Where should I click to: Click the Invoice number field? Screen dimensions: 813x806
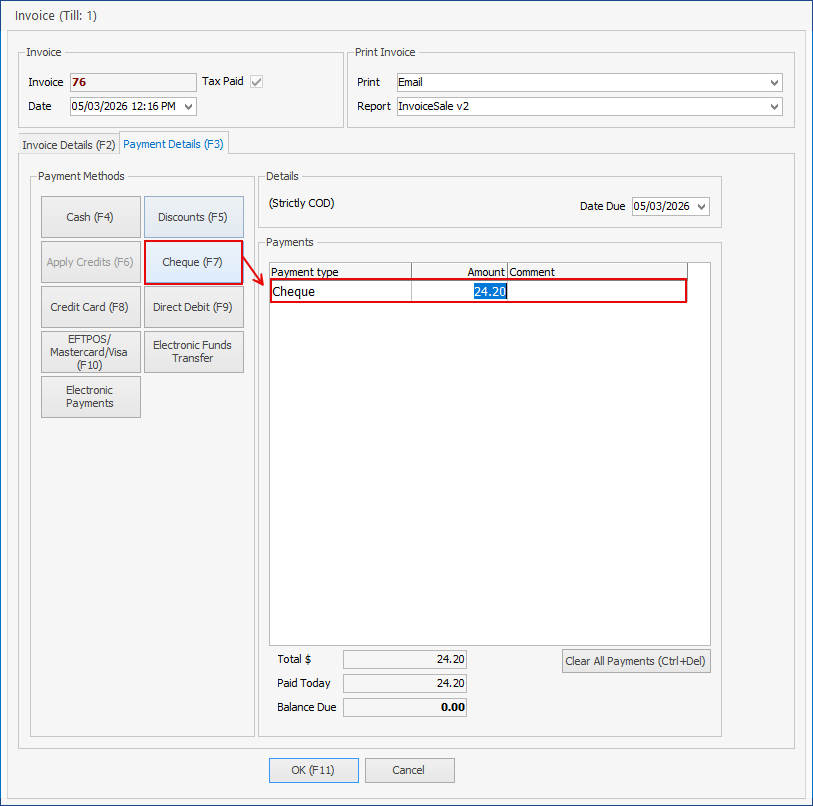tap(133, 82)
